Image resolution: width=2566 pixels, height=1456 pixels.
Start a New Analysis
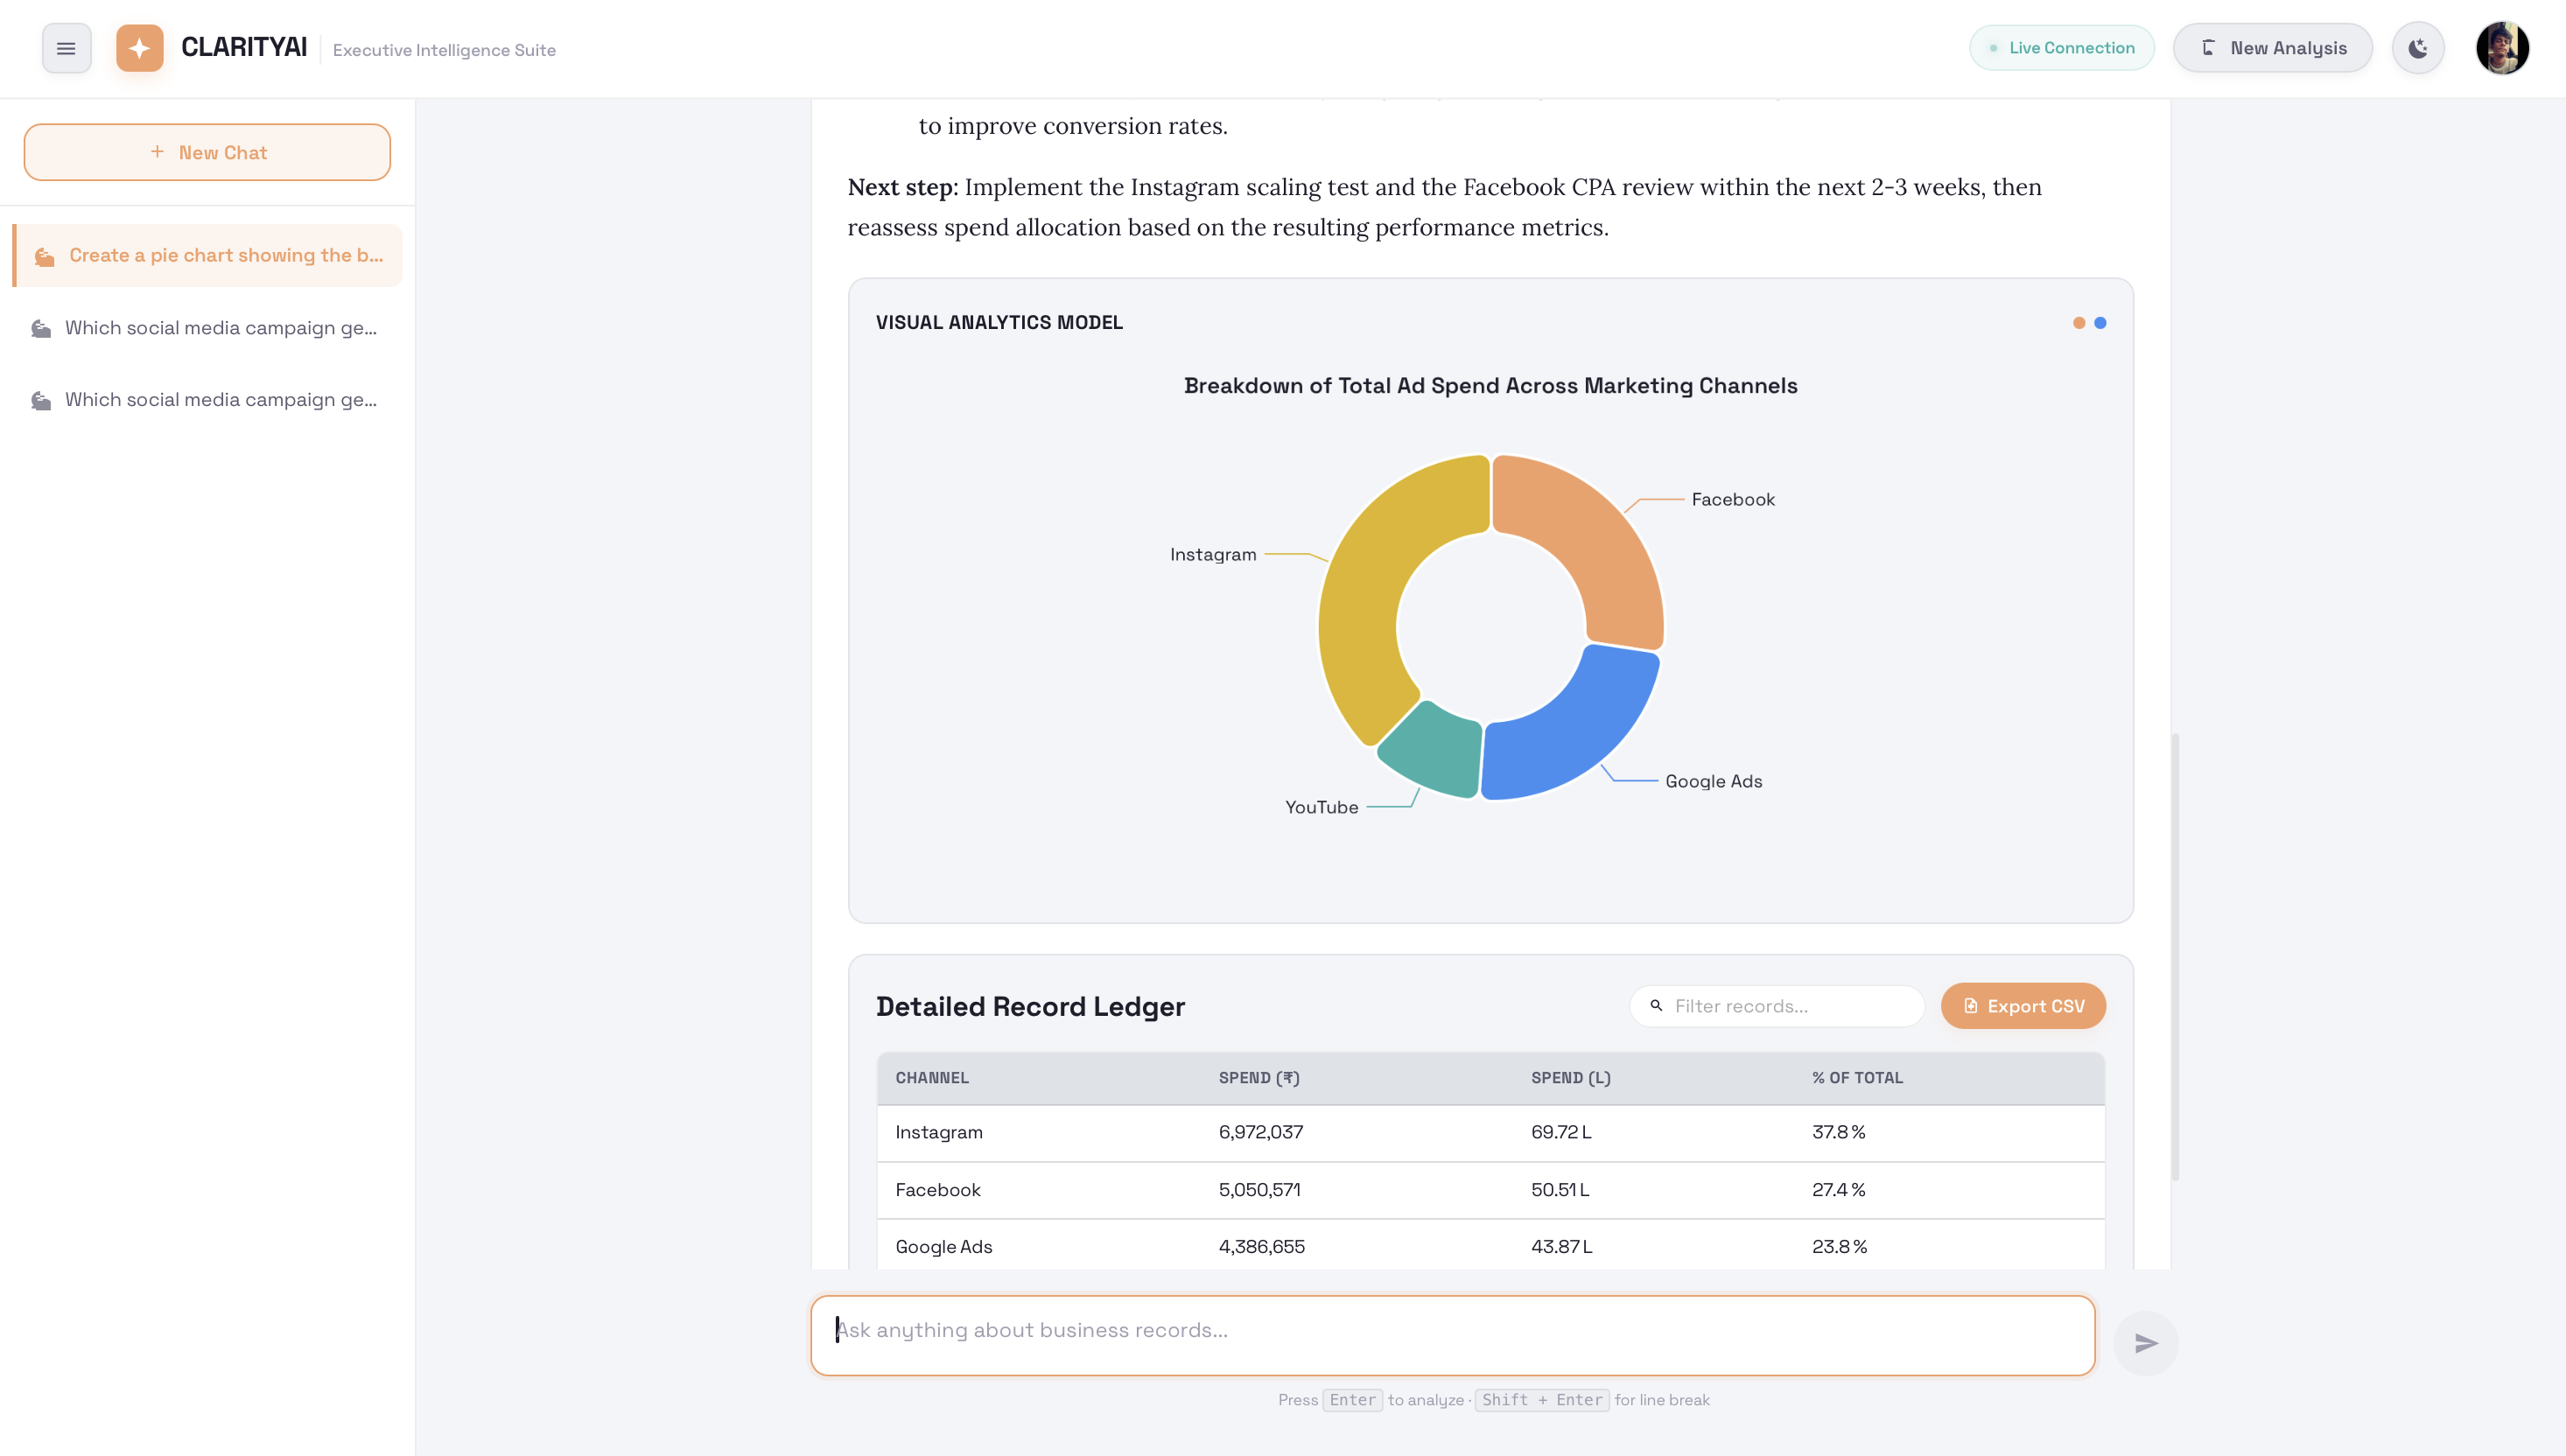[x=2272, y=48]
